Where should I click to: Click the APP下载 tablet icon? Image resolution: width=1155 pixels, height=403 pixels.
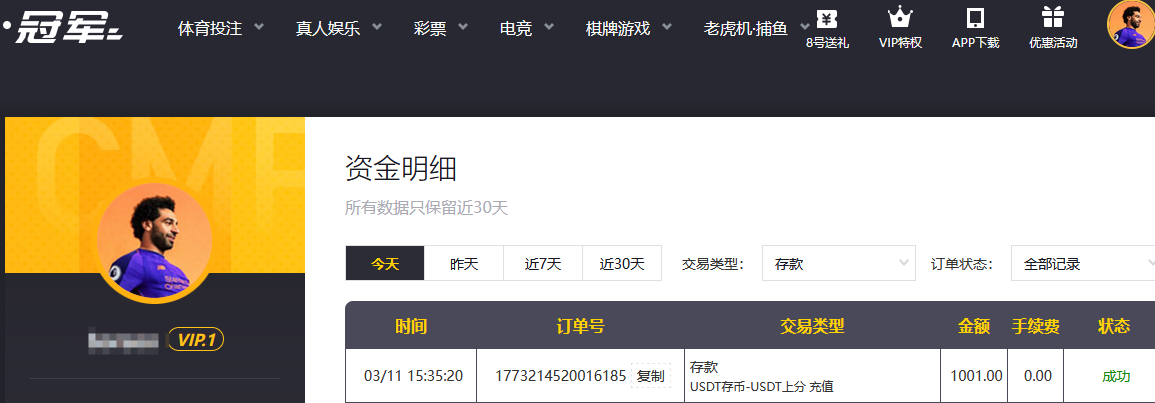coord(975,19)
